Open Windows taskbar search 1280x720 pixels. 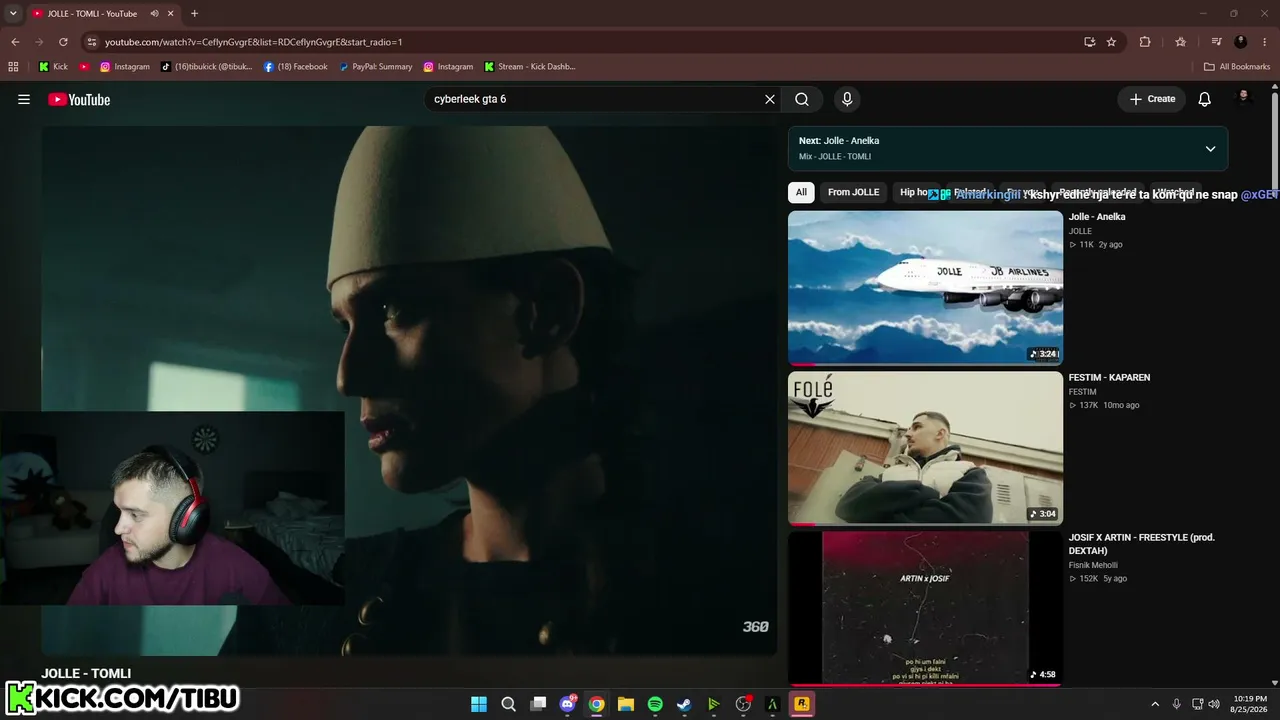pyautogui.click(x=508, y=704)
